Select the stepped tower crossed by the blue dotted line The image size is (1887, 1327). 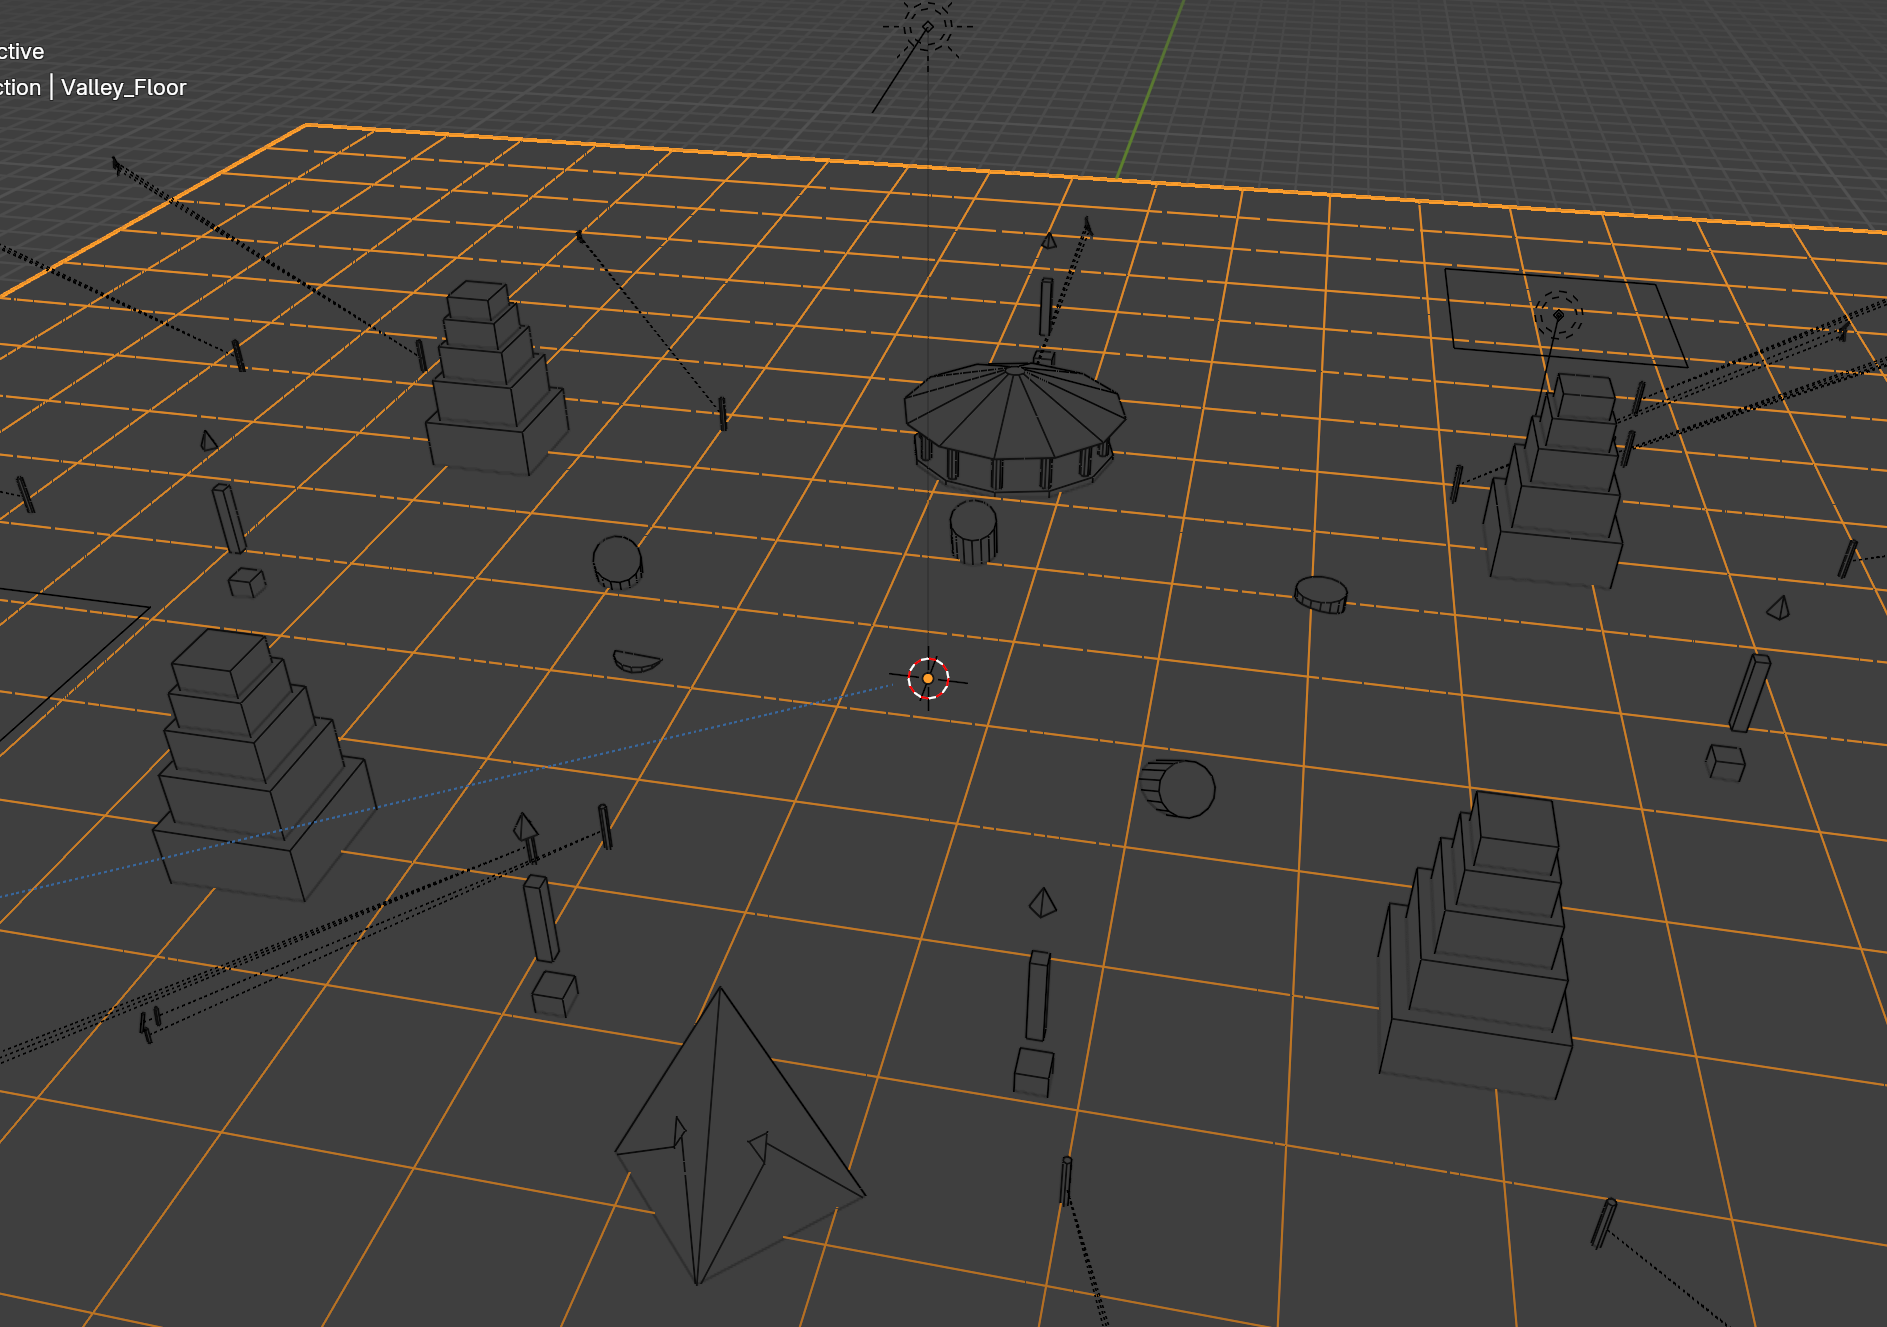(x=262, y=765)
